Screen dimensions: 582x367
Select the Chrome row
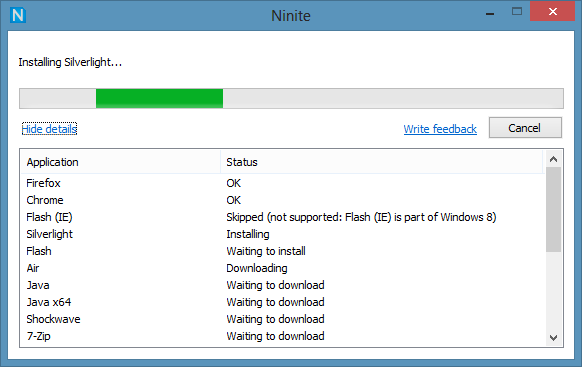[x=282, y=200]
